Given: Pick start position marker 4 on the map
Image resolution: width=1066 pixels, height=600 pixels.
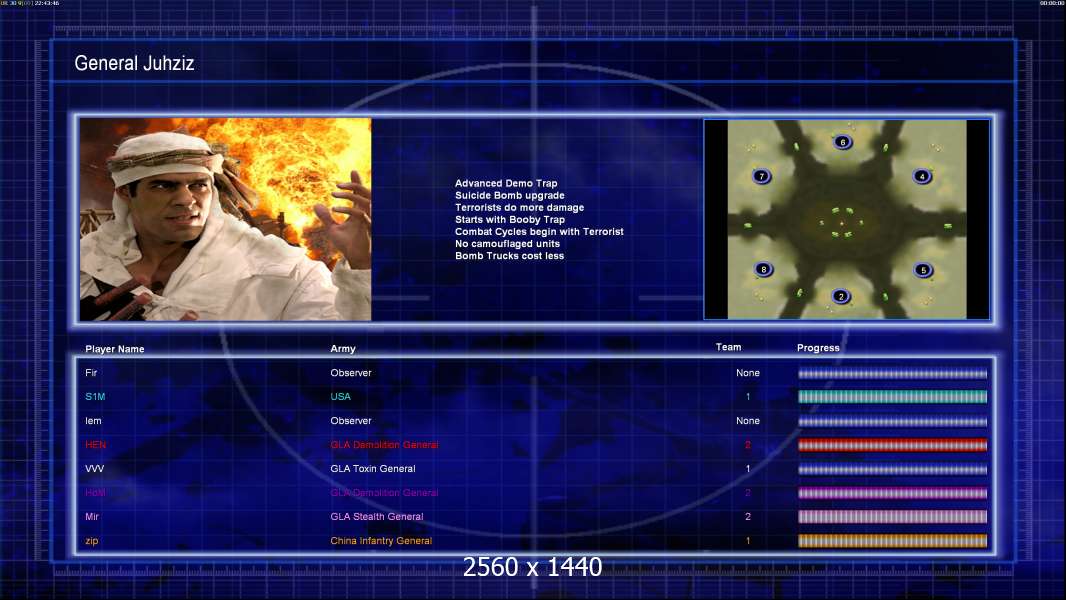Looking at the screenshot, I should [x=922, y=176].
